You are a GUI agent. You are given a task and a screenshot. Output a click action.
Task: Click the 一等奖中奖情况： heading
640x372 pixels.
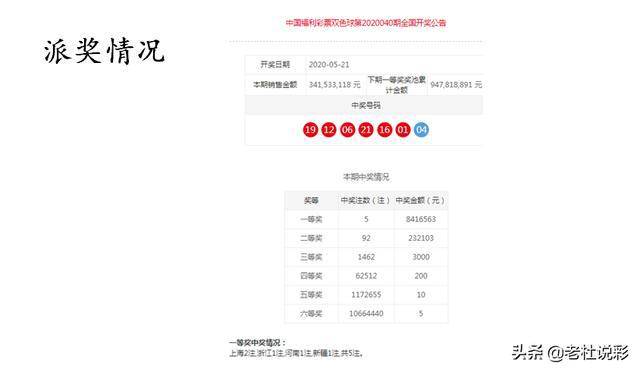point(257,343)
